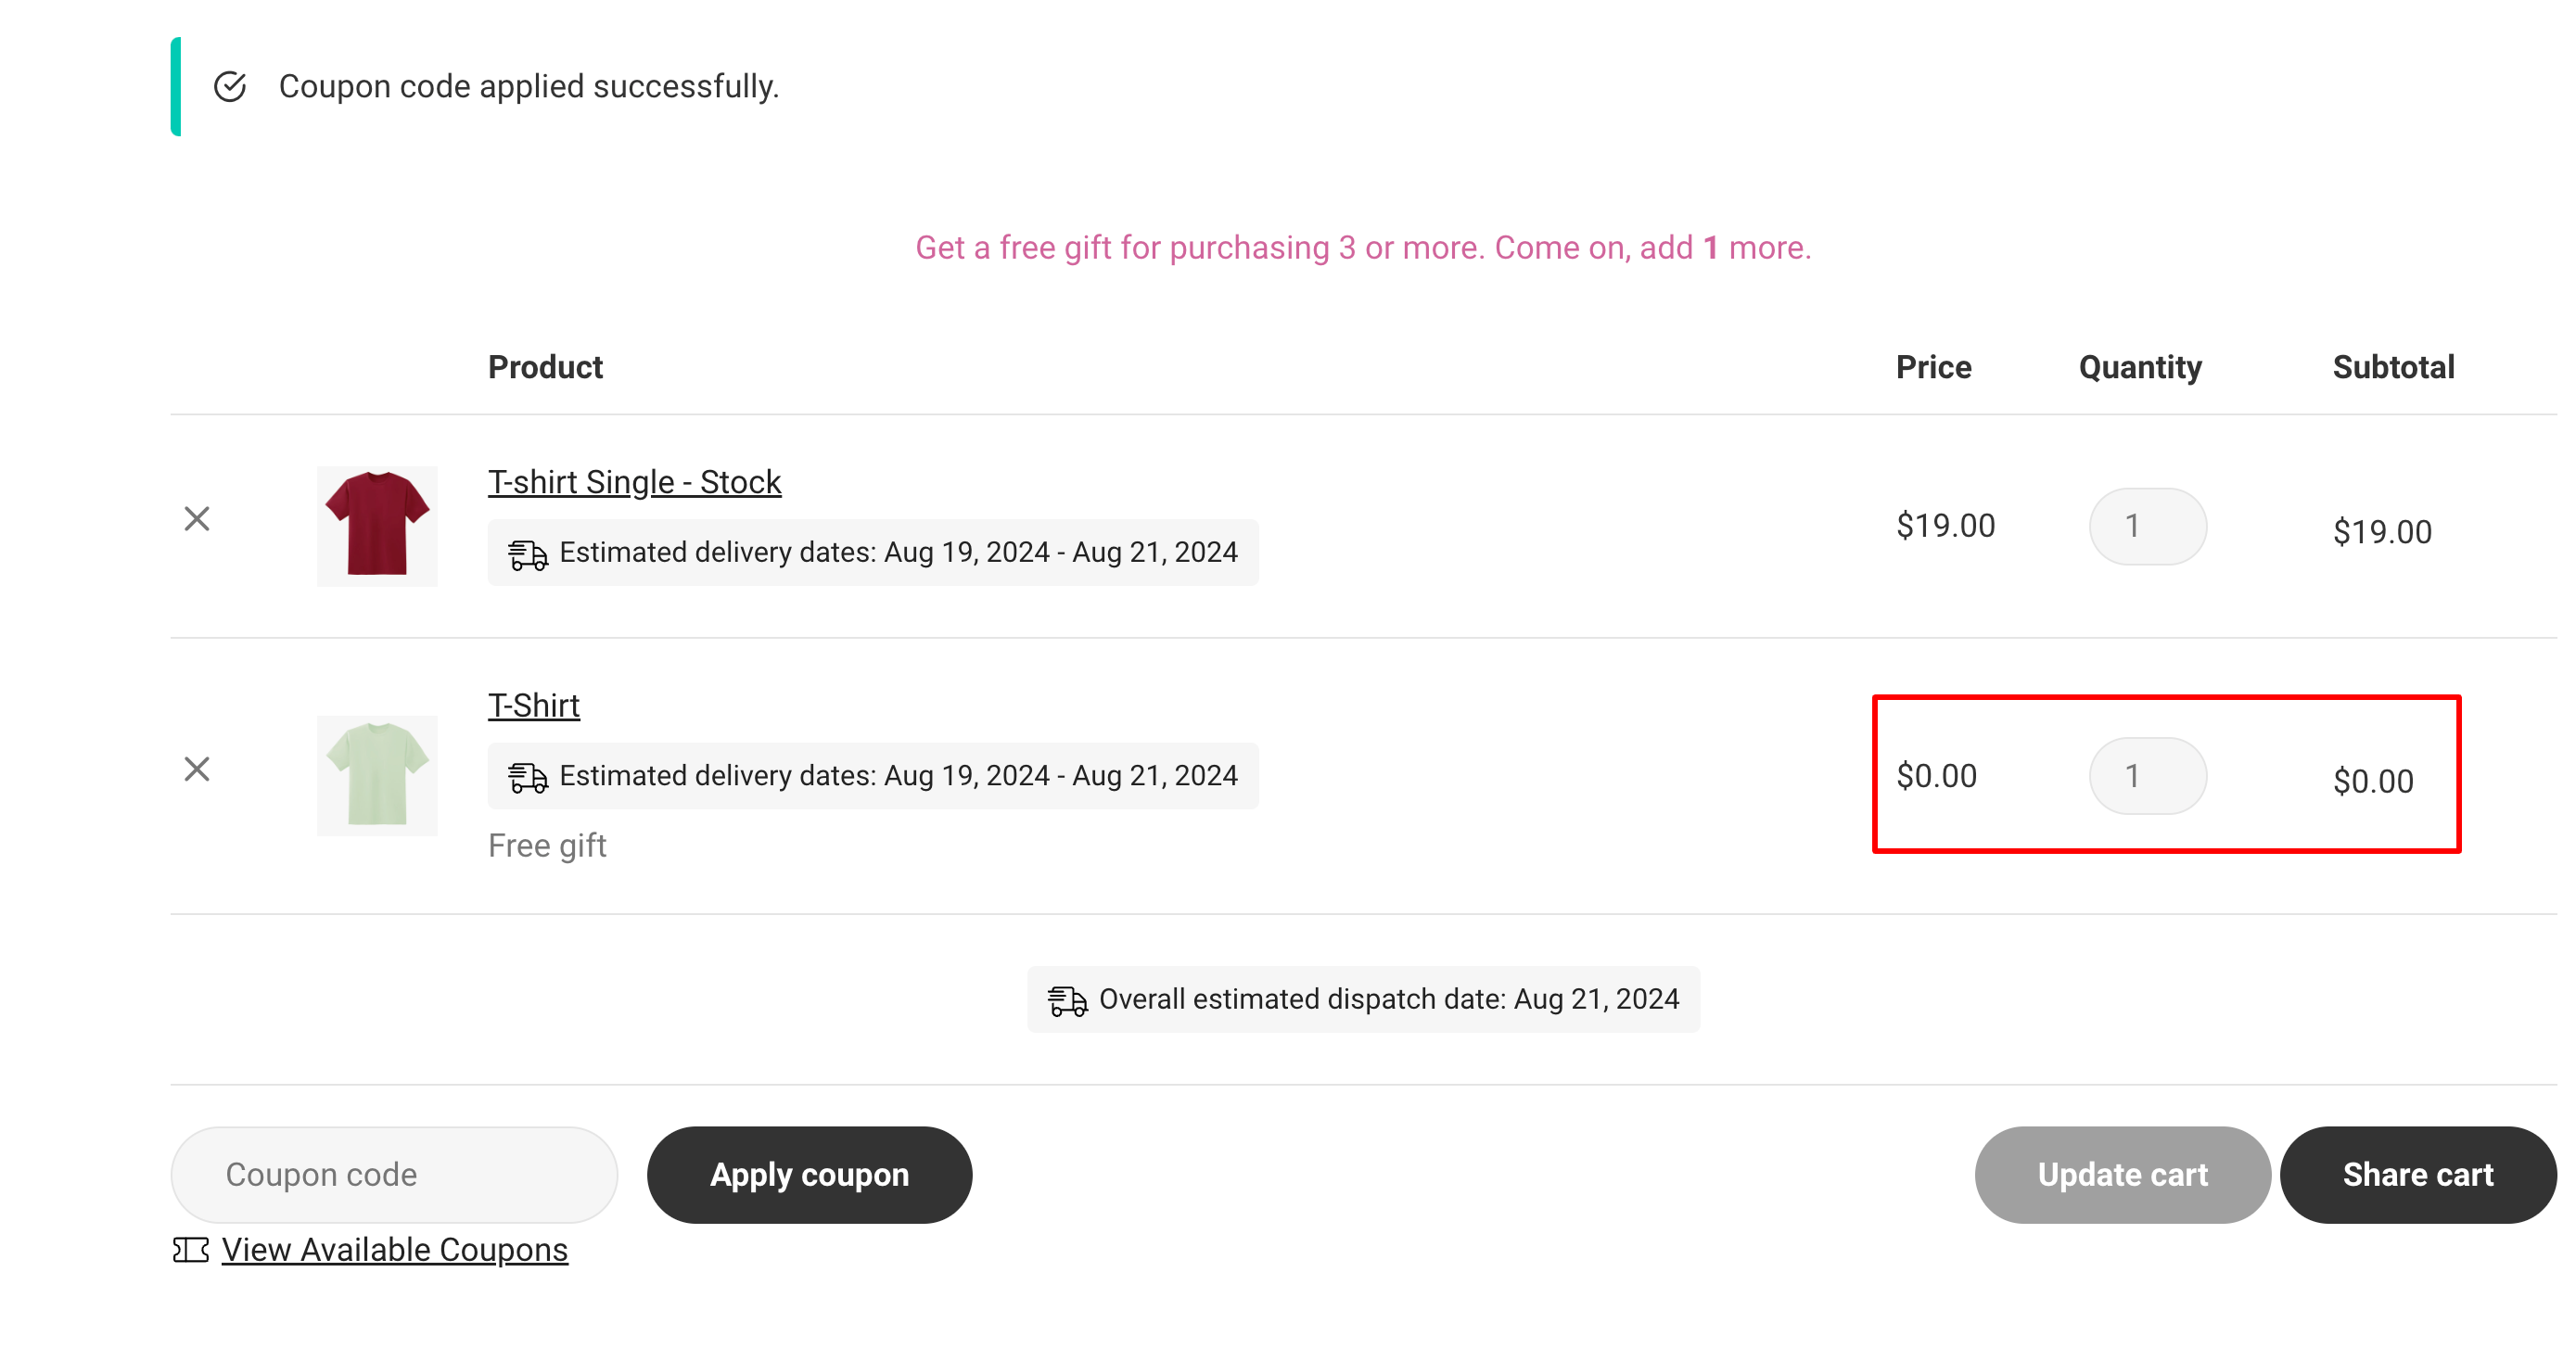Focus the Coupon code input field
The height and width of the screenshot is (1361, 2576).
pyautogui.click(x=394, y=1175)
